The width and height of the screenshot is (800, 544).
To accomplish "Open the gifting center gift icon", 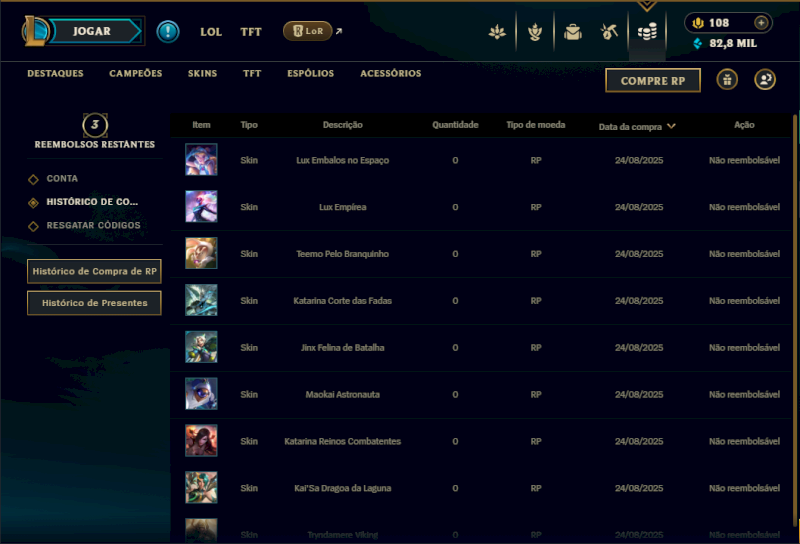I will pyautogui.click(x=727, y=80).
